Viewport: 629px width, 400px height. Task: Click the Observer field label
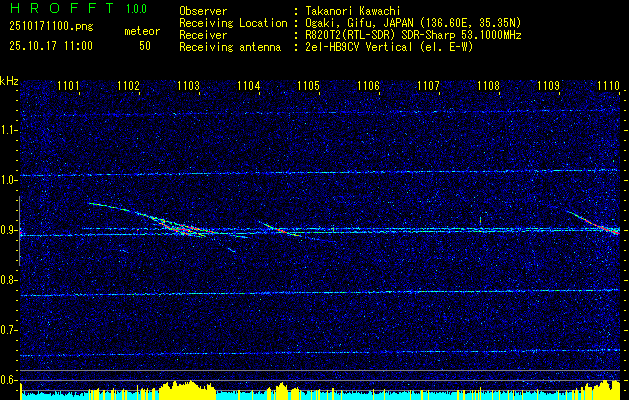click(203, 11)
